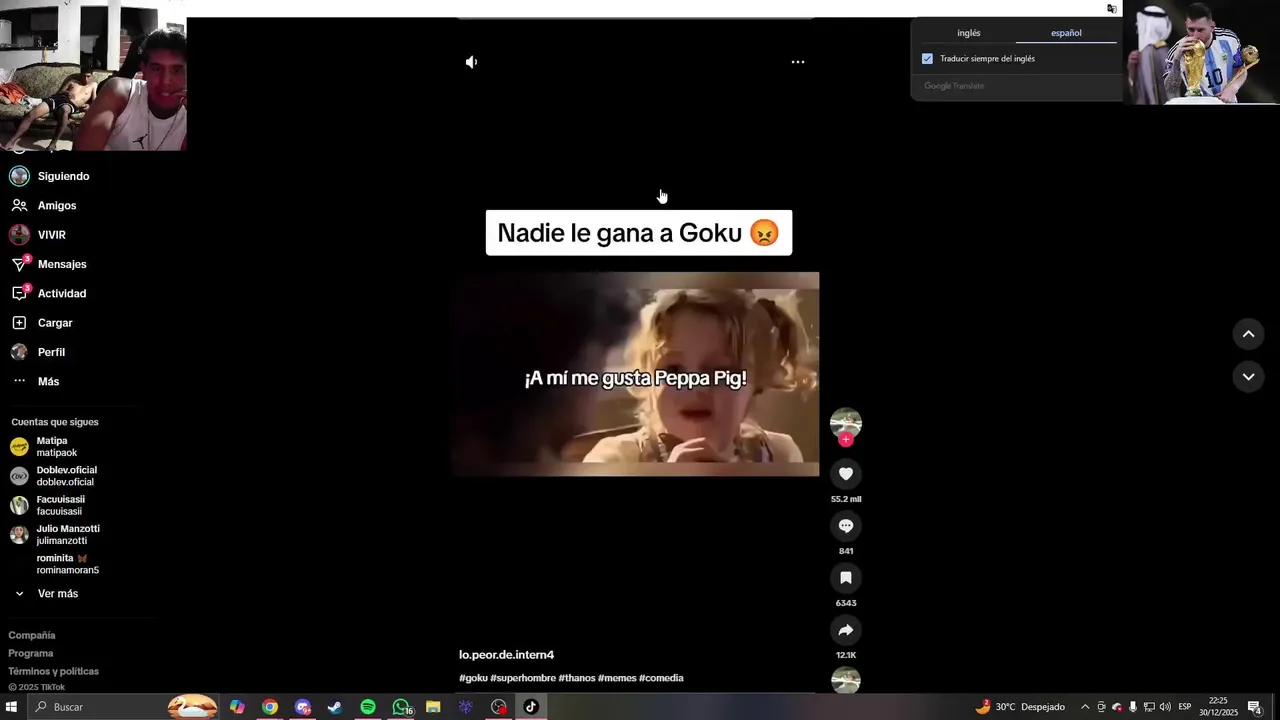Open followed account Facuuisasii
Viewport: 1280px width, 720px height.
[48, 505]
